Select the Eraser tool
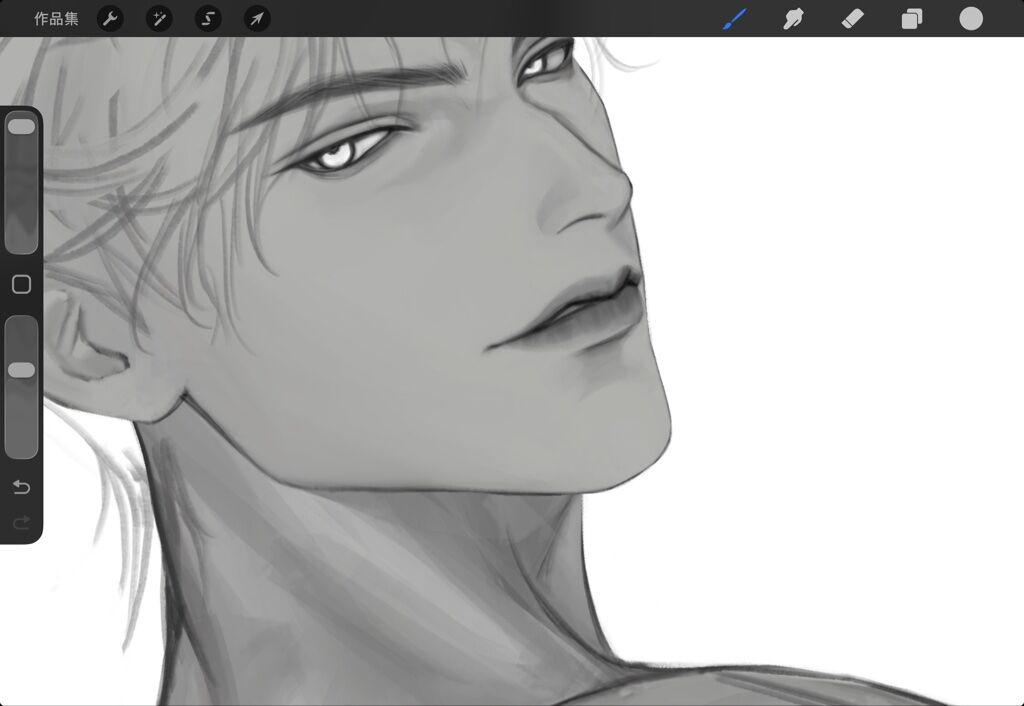 (x=852, y=19)
